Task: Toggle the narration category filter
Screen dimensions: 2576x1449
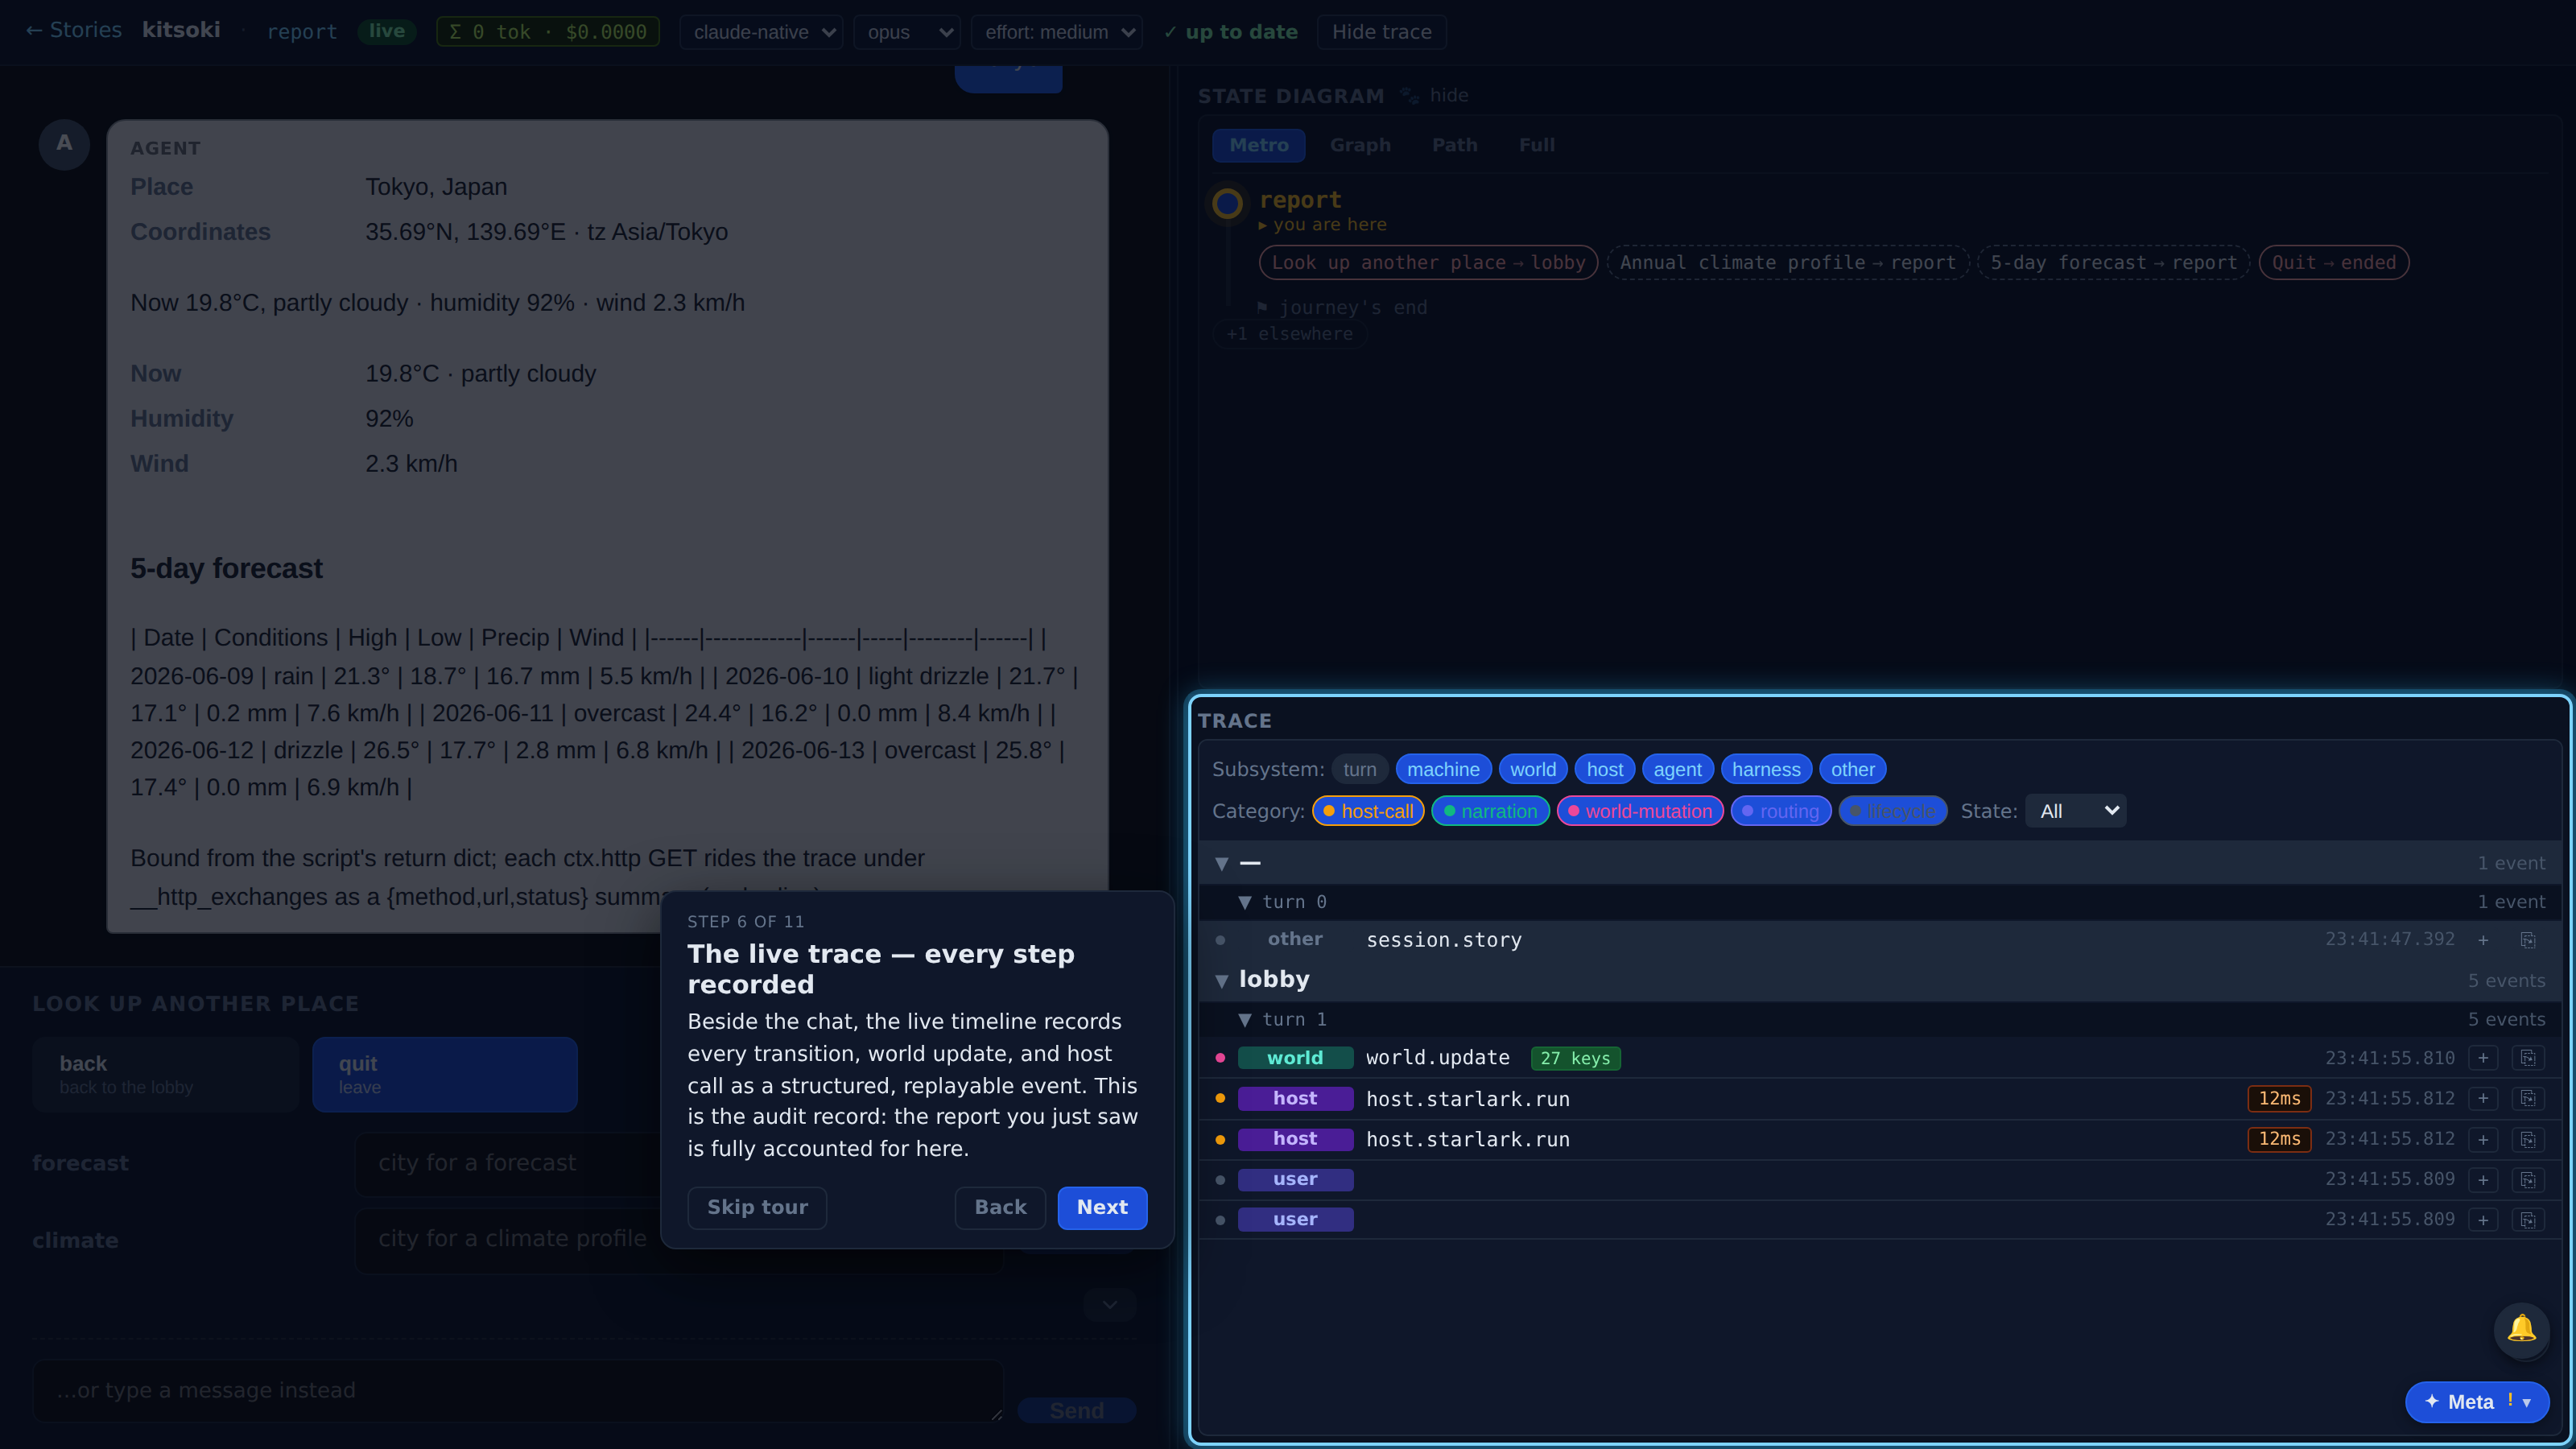Action: click(1490, 811)
